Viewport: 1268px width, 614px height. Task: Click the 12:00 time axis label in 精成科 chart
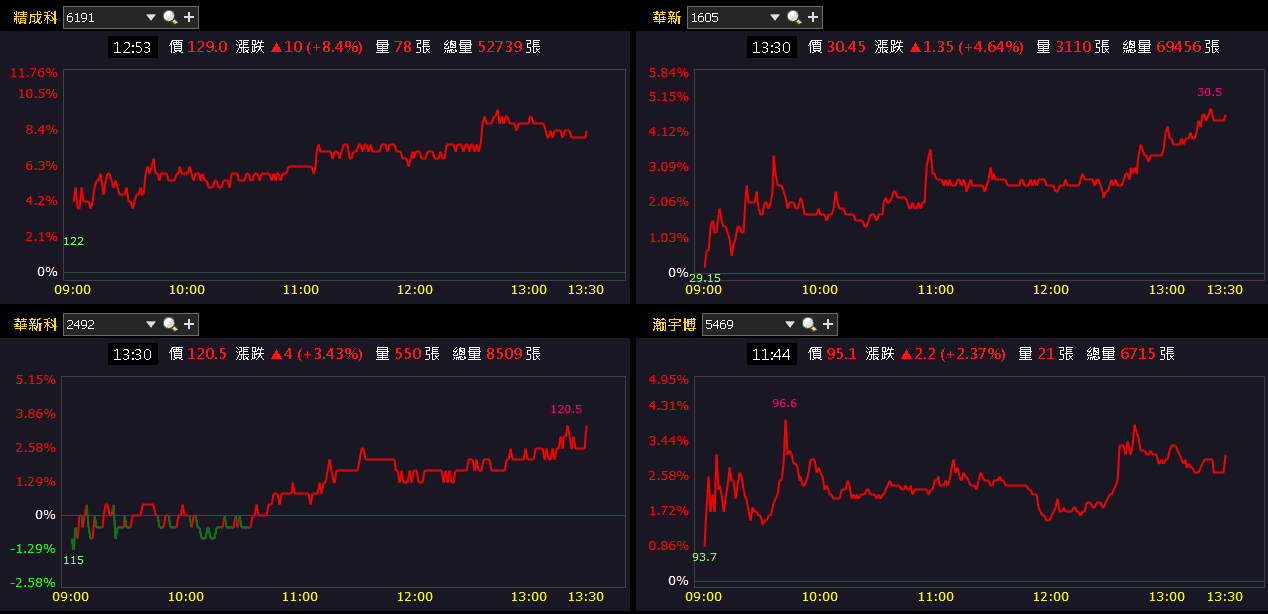[414, 290]
